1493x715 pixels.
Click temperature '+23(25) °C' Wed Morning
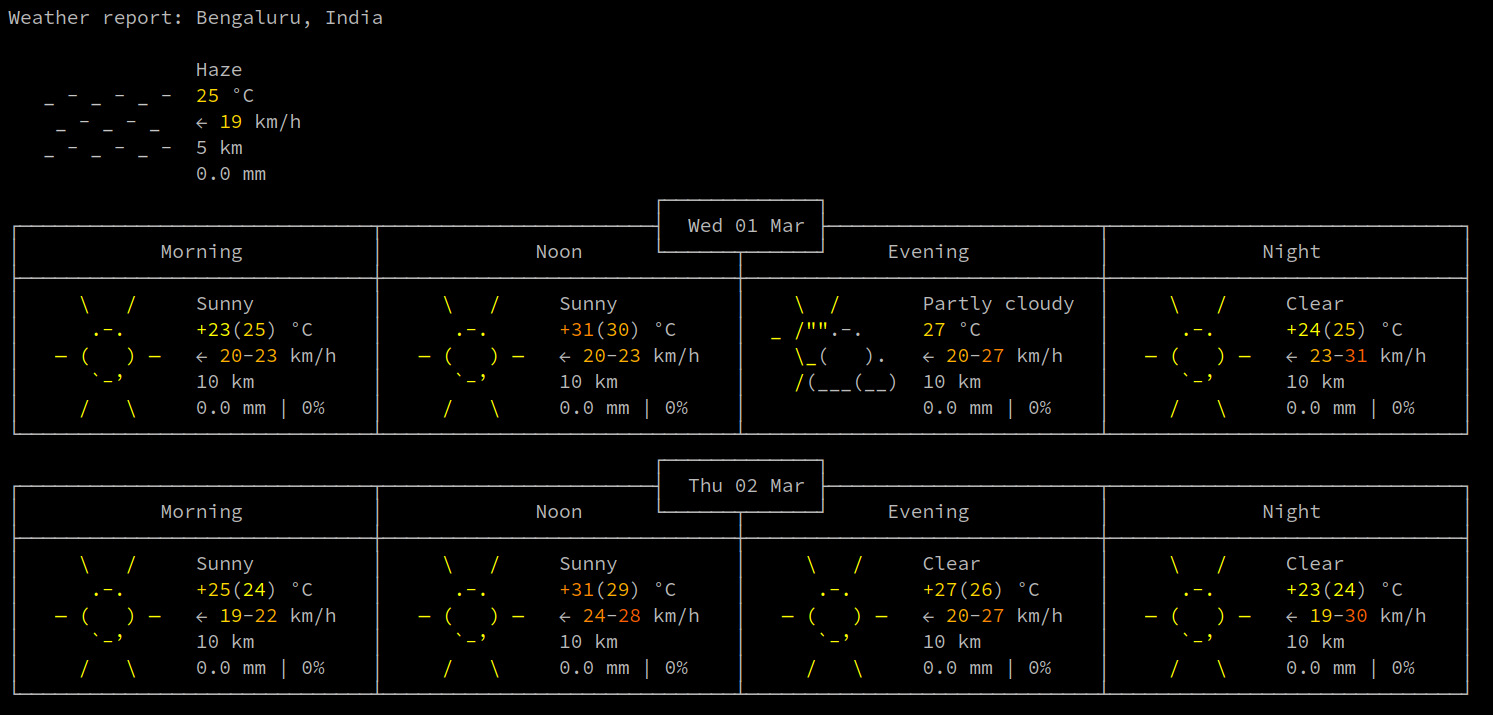254,330
